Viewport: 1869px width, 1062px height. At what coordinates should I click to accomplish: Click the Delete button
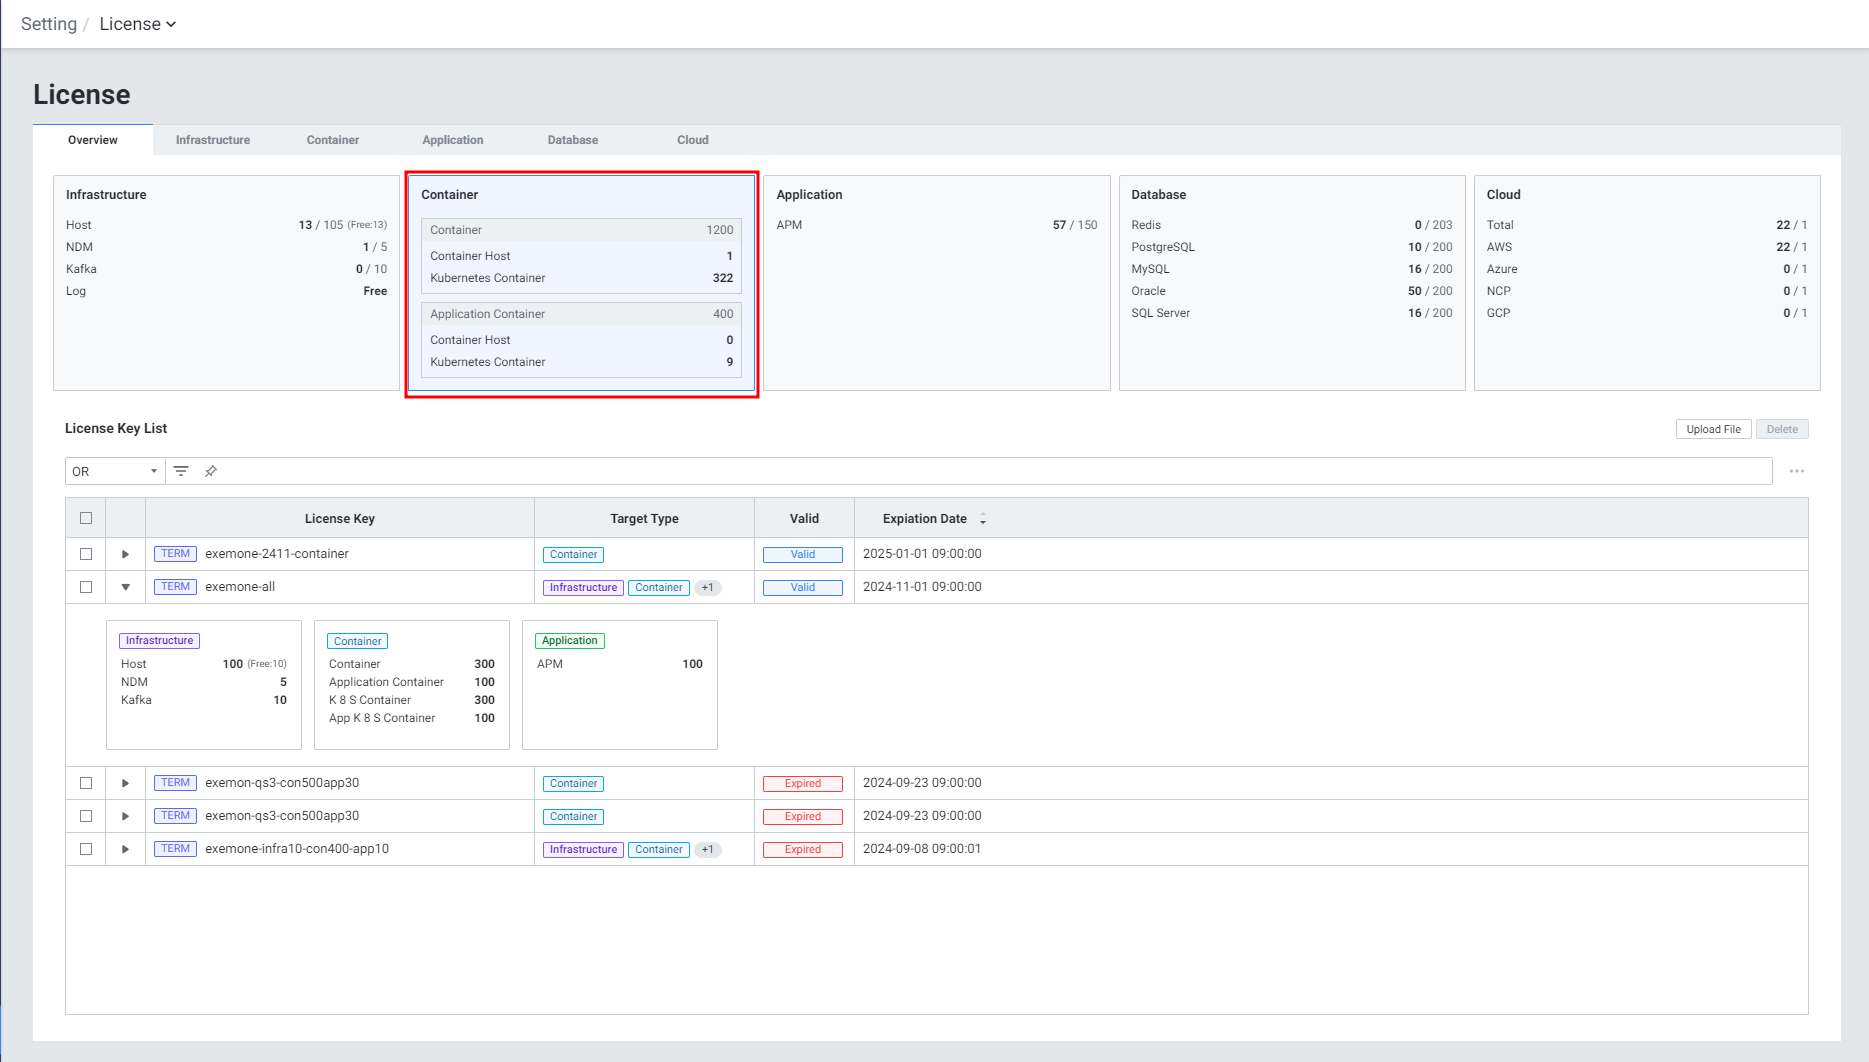[x=1782, y=429]
